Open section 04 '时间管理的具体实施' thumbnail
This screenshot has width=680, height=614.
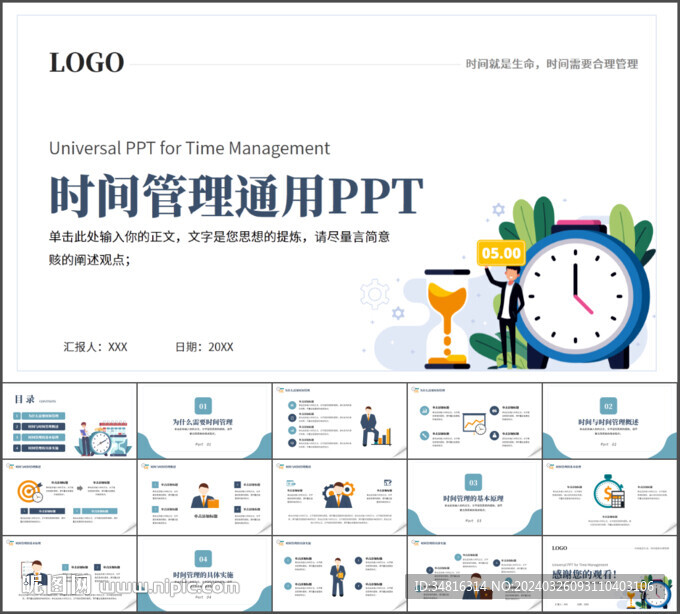pos(205,574)
